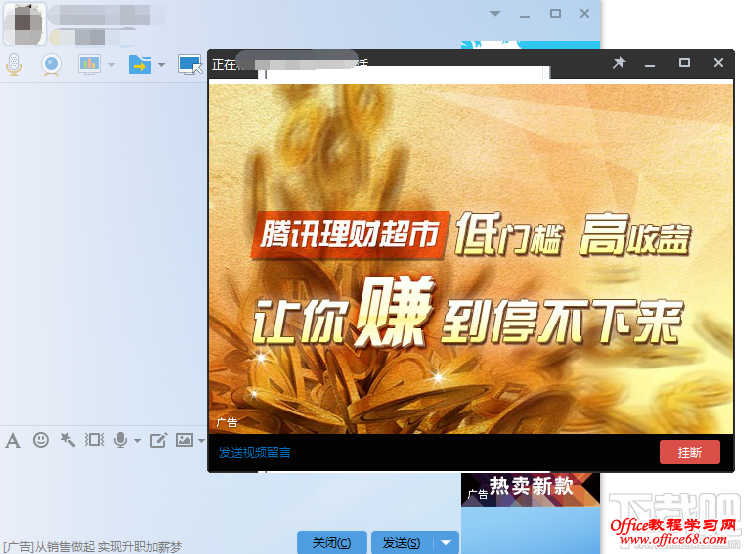Expand the arrow beside the presentation icon
Viewport: 749px width, 554px height.
(111, 64)
